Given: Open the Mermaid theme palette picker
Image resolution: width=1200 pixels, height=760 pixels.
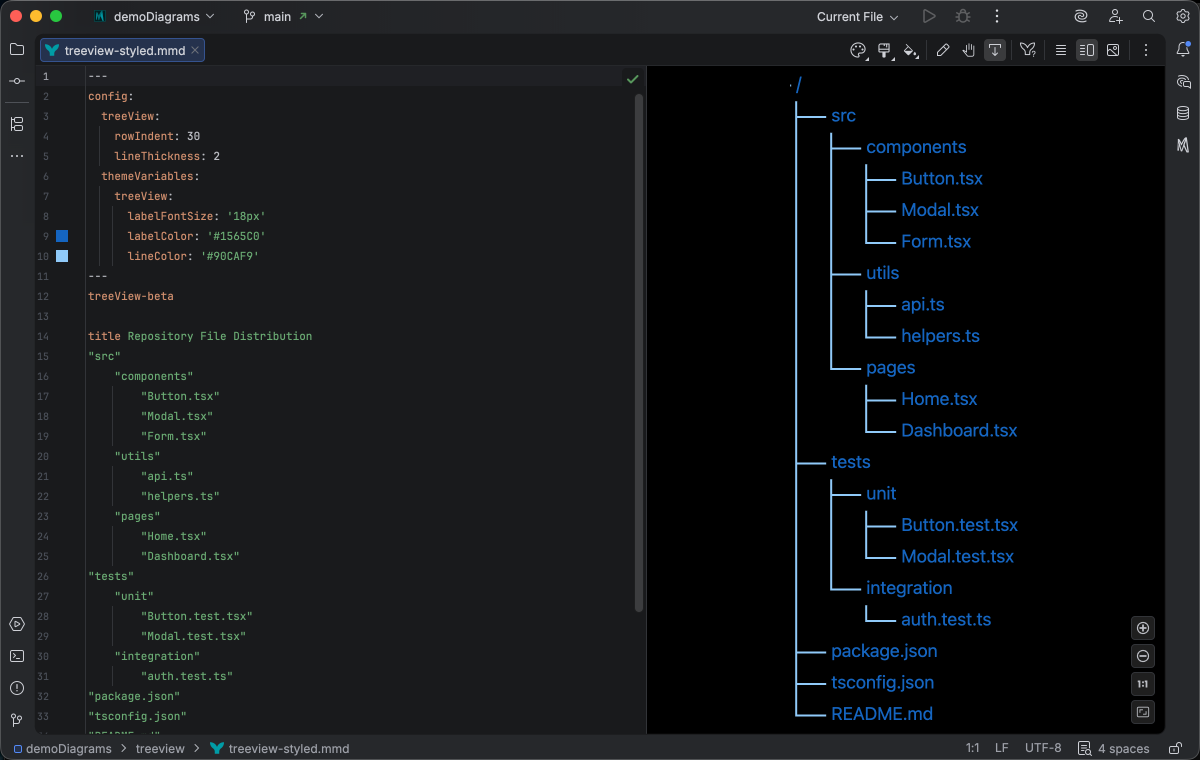Looking at the screenshot, I should pos(858,49).
